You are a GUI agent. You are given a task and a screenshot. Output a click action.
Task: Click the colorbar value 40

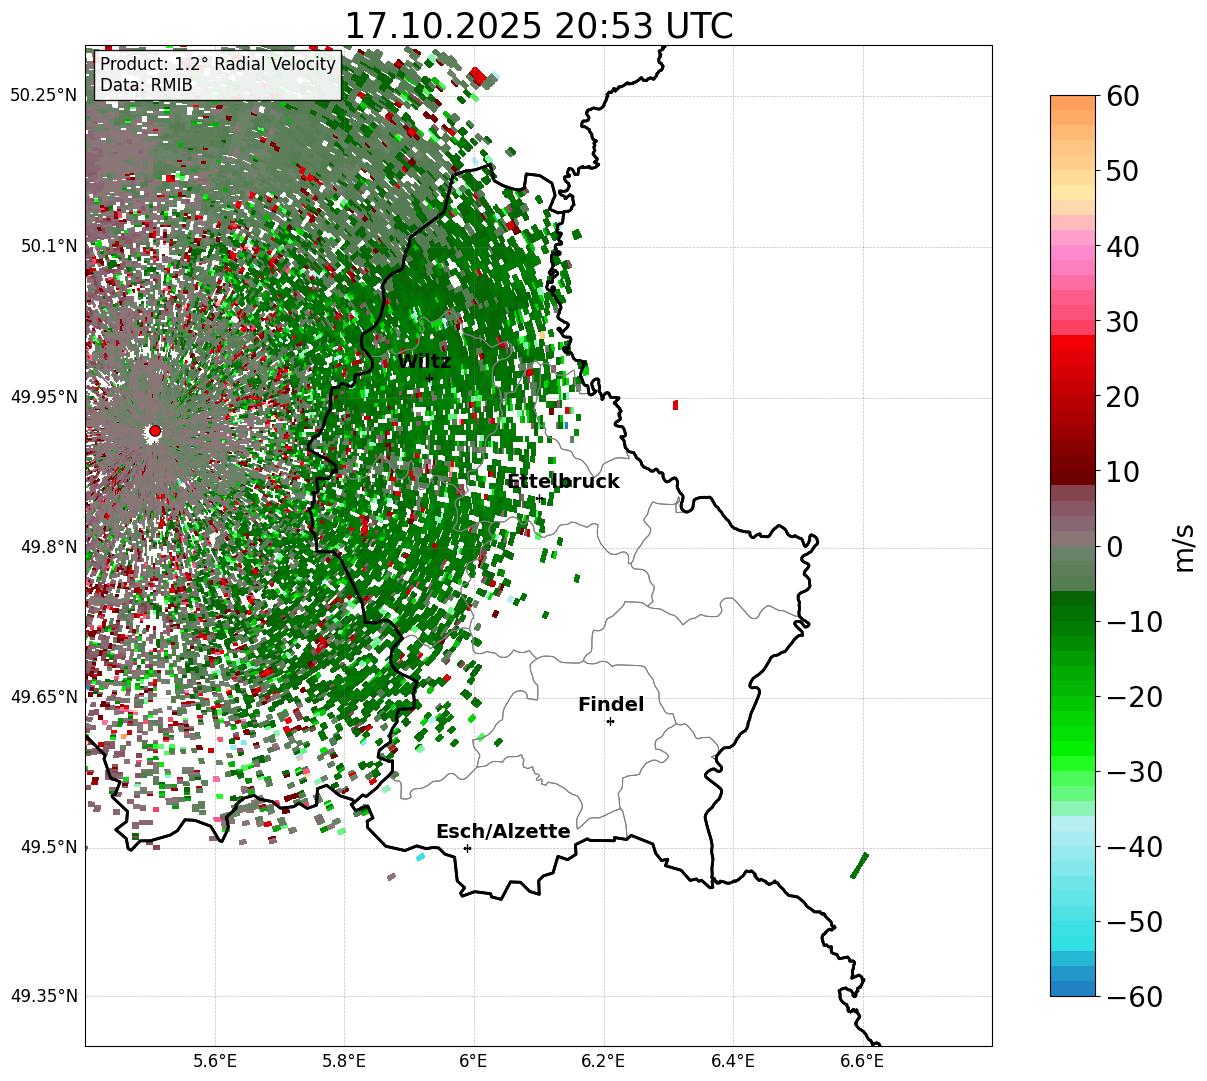[x=1121, y=246]
